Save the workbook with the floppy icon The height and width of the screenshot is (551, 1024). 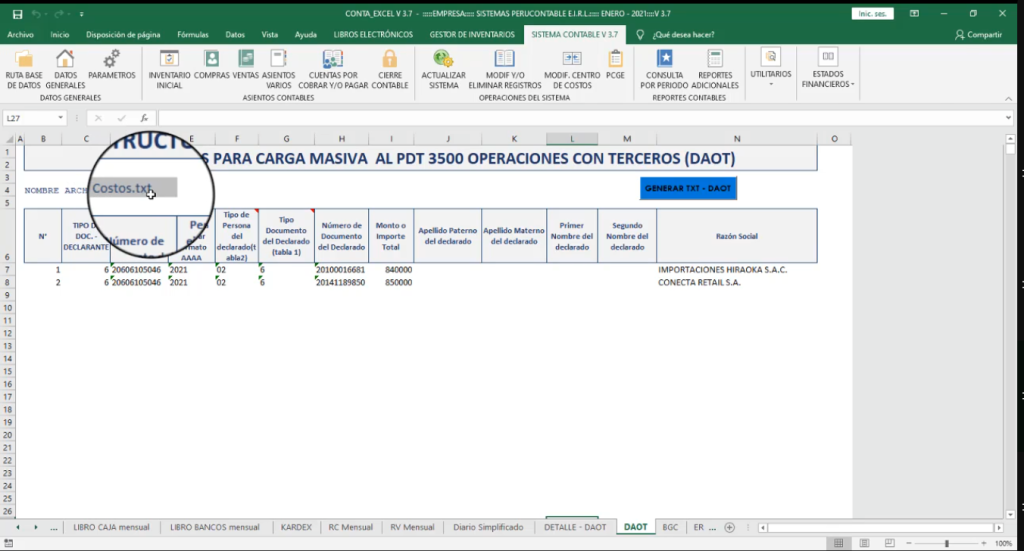(x=18, y=14)
